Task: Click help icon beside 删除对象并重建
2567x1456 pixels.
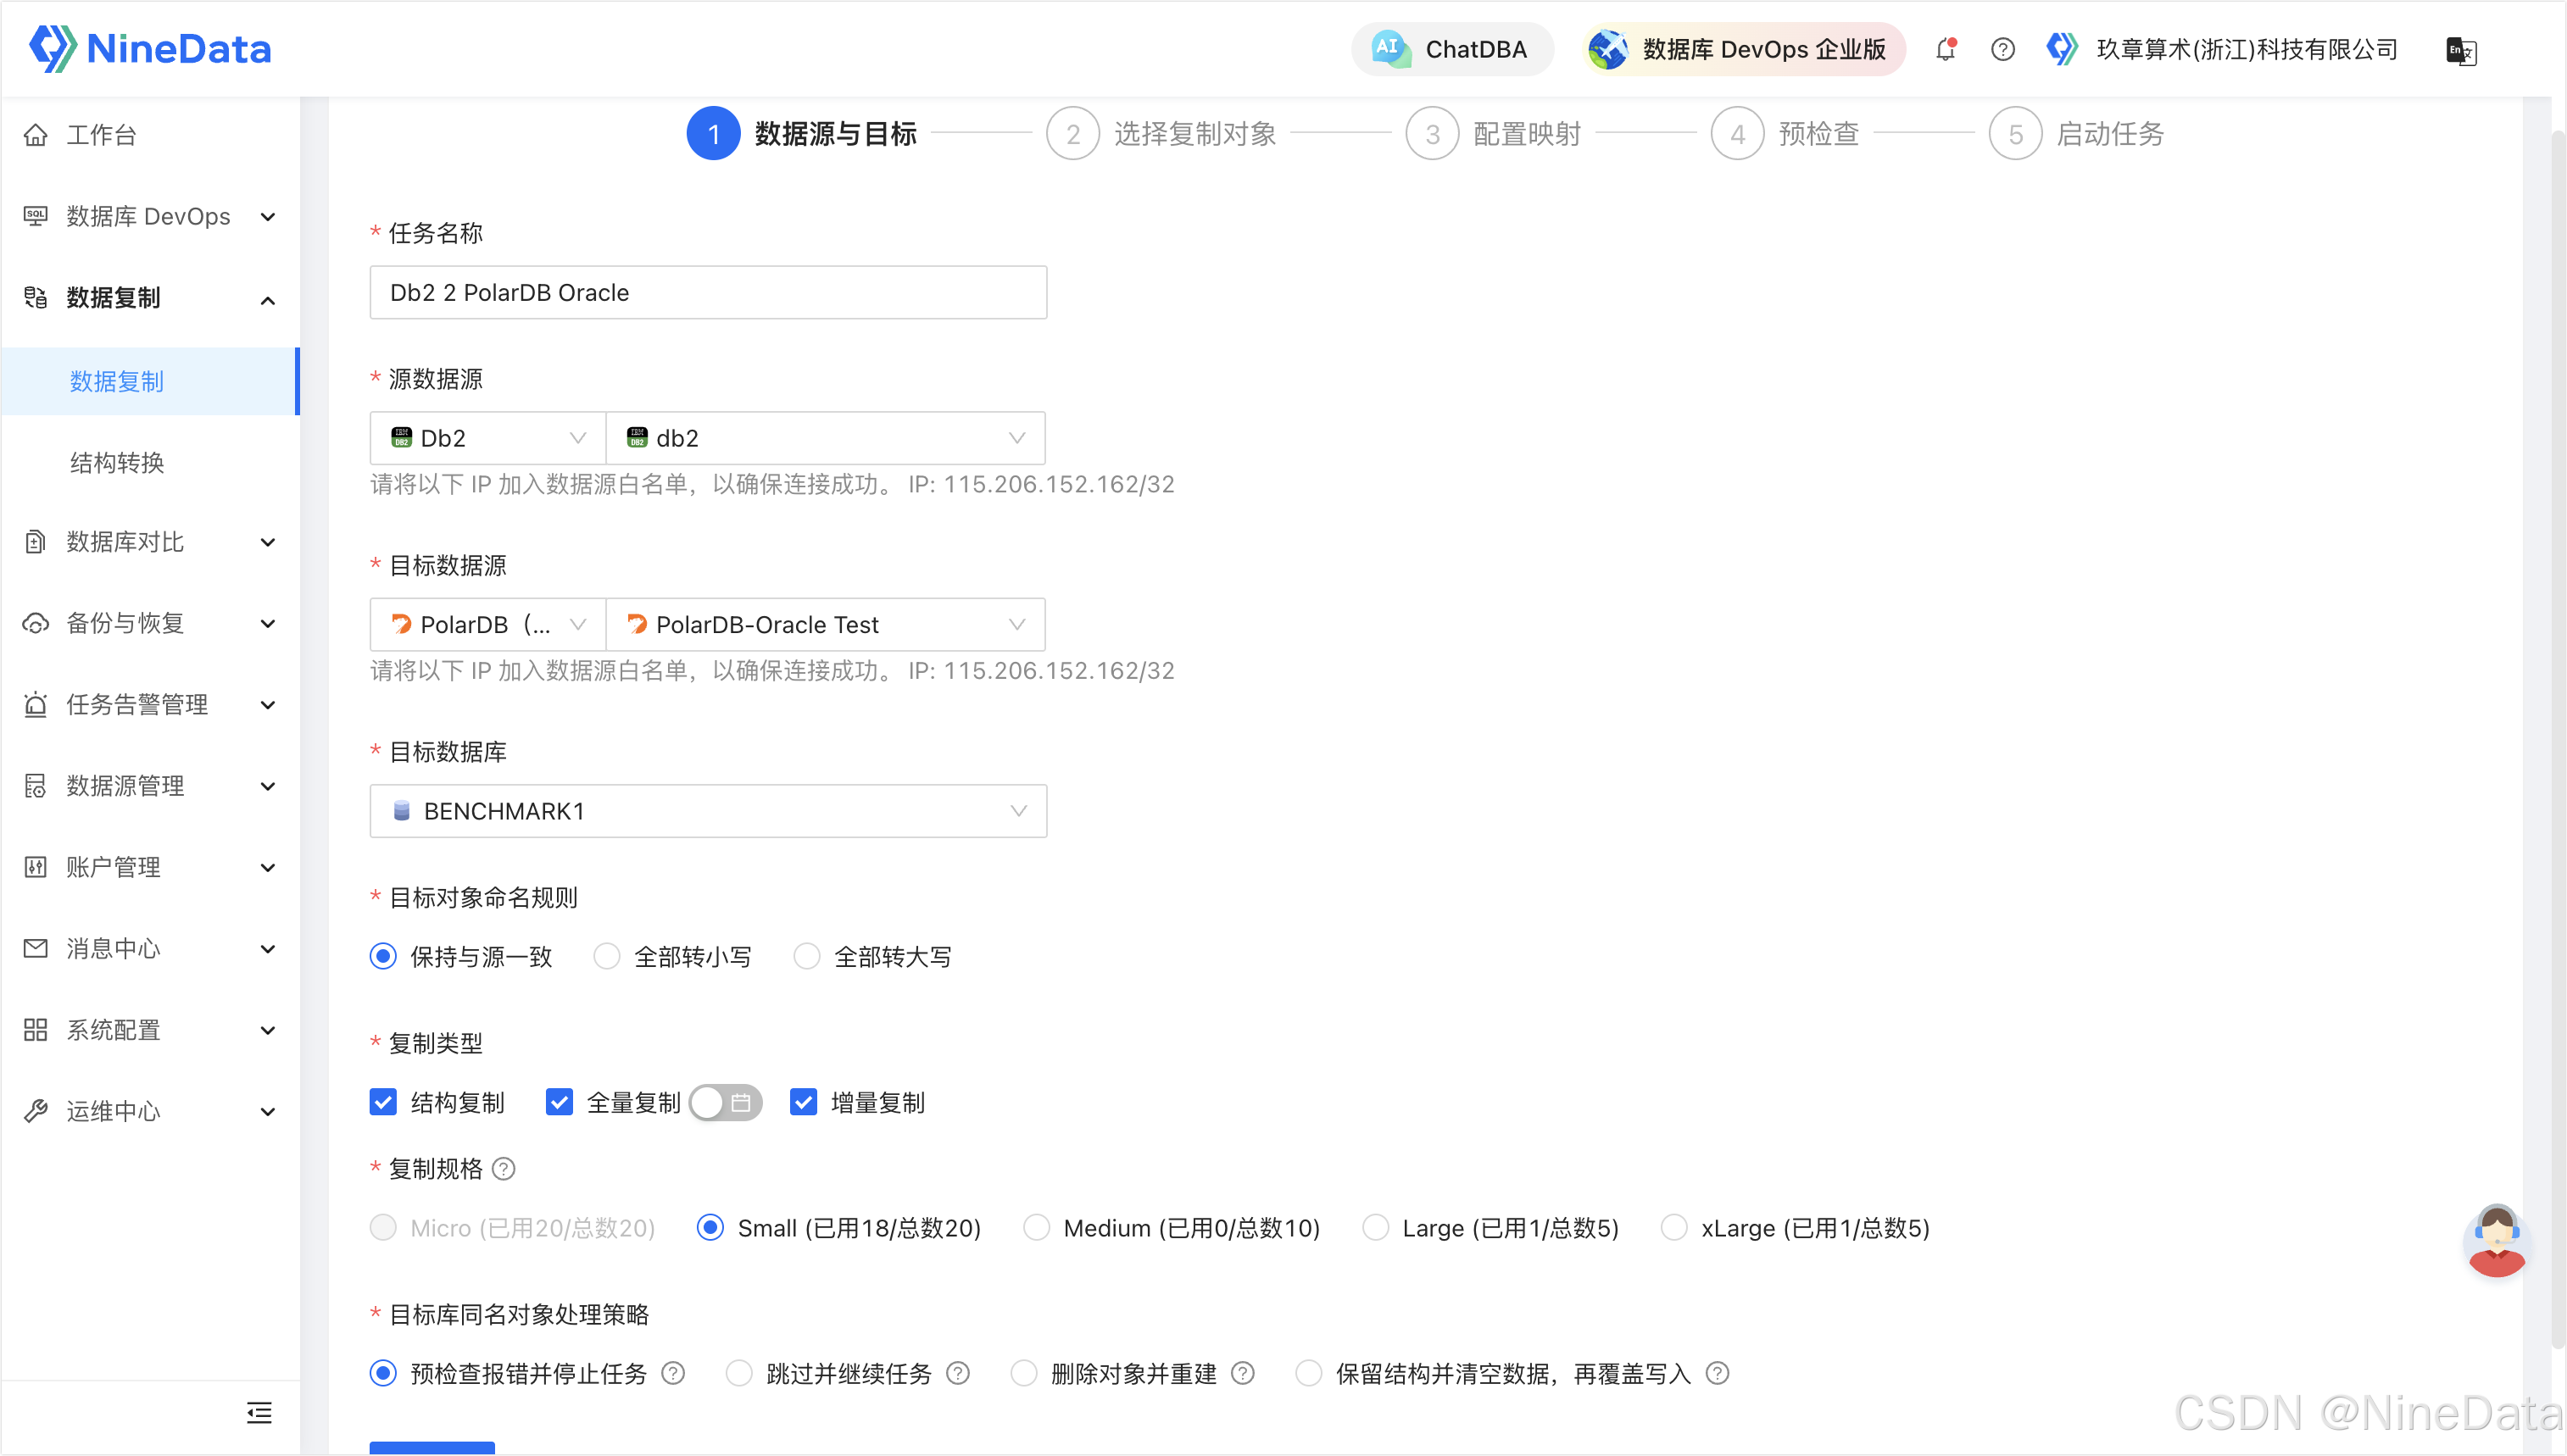Action: click(1243, 1373)
